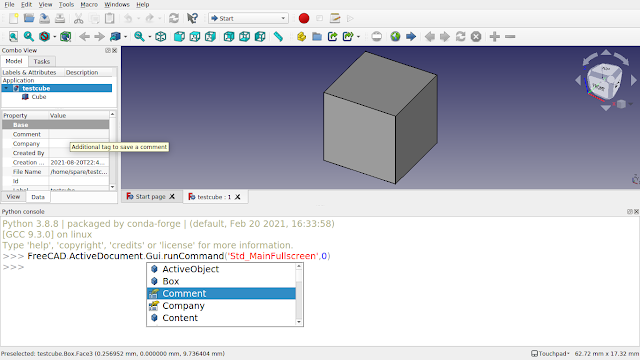Switch to top view cube icon
The width and height of the screenshot is (640, 360).
pos(195,37)
